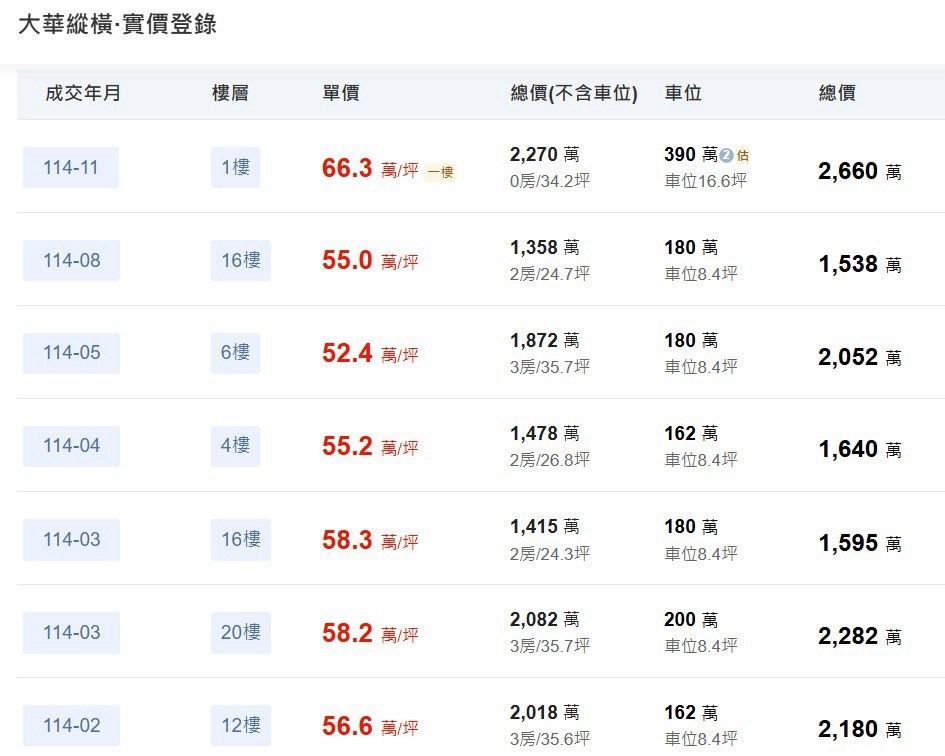
Task: Click the 2,282 萬 total price
Action: 859,636
